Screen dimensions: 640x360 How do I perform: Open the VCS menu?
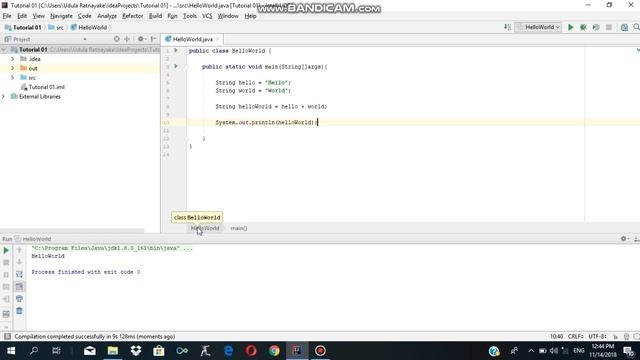click(207, 16)
